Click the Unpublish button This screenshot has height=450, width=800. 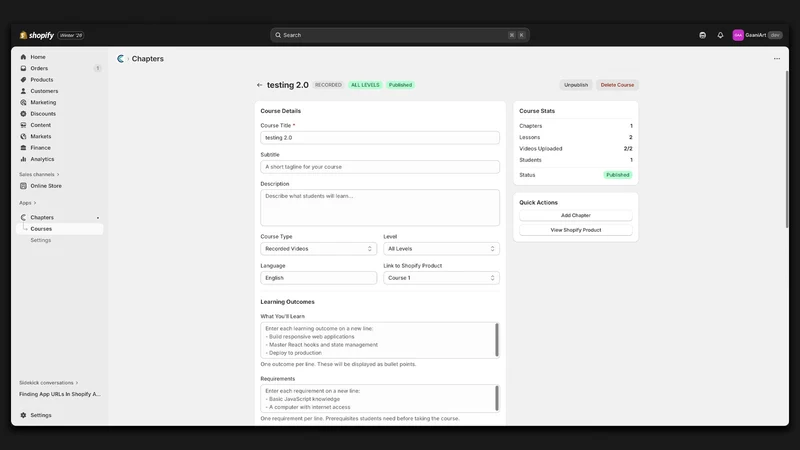point(576,85)
